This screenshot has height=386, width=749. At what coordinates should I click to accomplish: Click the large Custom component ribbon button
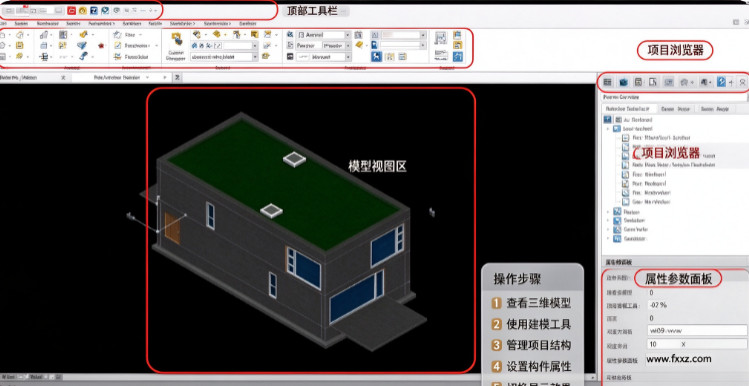pyautogui.click(x=176, y=47)
